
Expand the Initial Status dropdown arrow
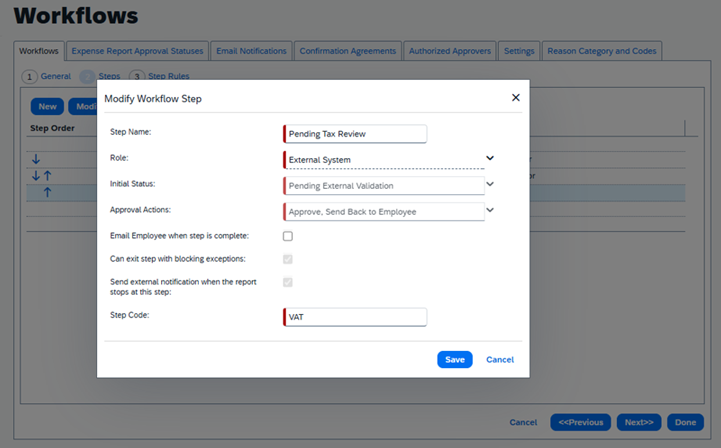click(x=490, y=184)
